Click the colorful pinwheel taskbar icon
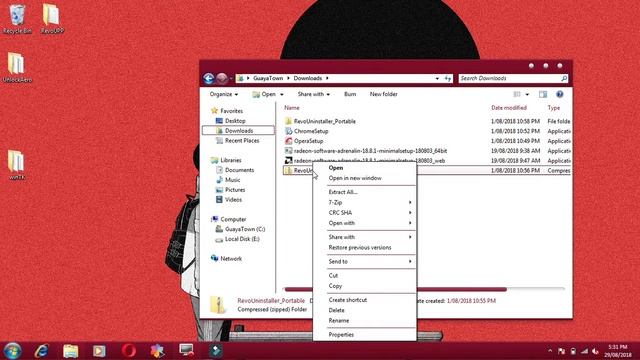This screenshot has height=360, width=640. point(157,351)
